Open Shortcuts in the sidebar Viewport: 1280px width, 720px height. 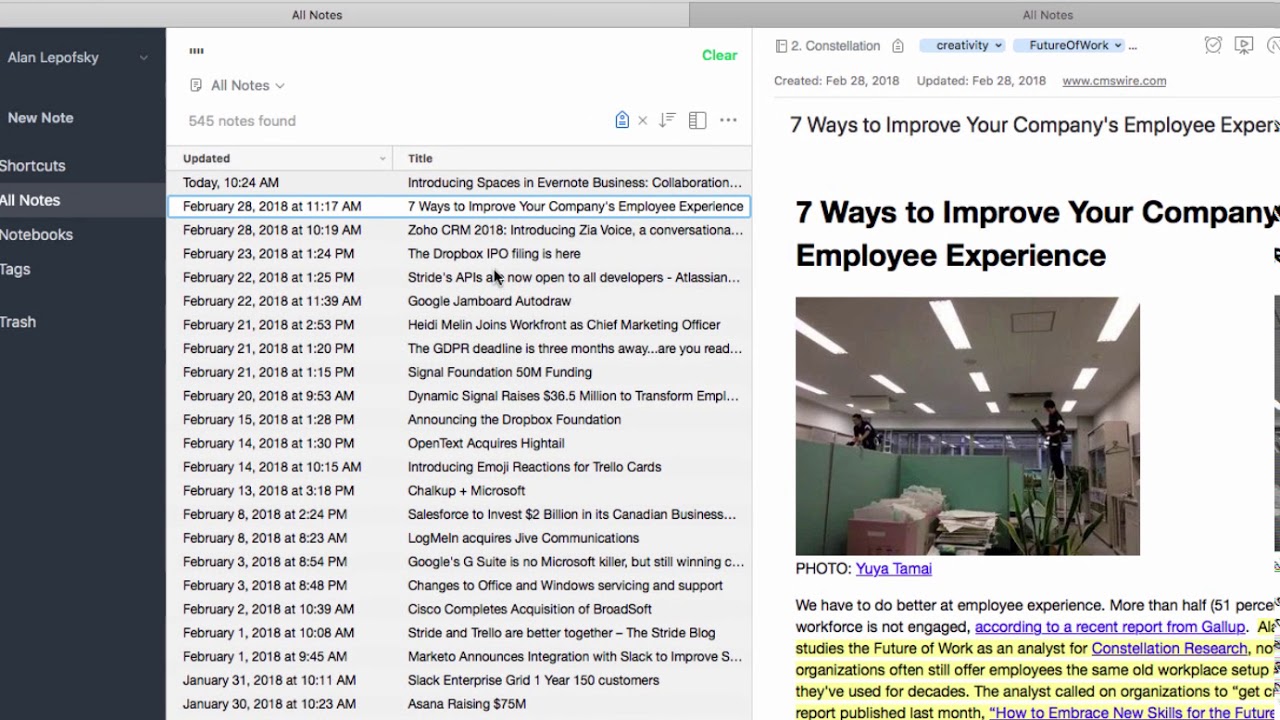32,166
